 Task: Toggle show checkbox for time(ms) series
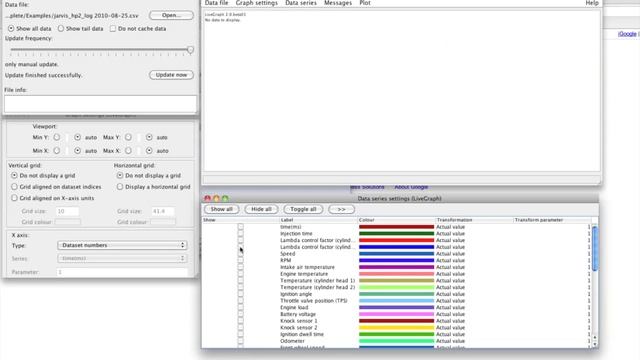(x=240, y=227)
